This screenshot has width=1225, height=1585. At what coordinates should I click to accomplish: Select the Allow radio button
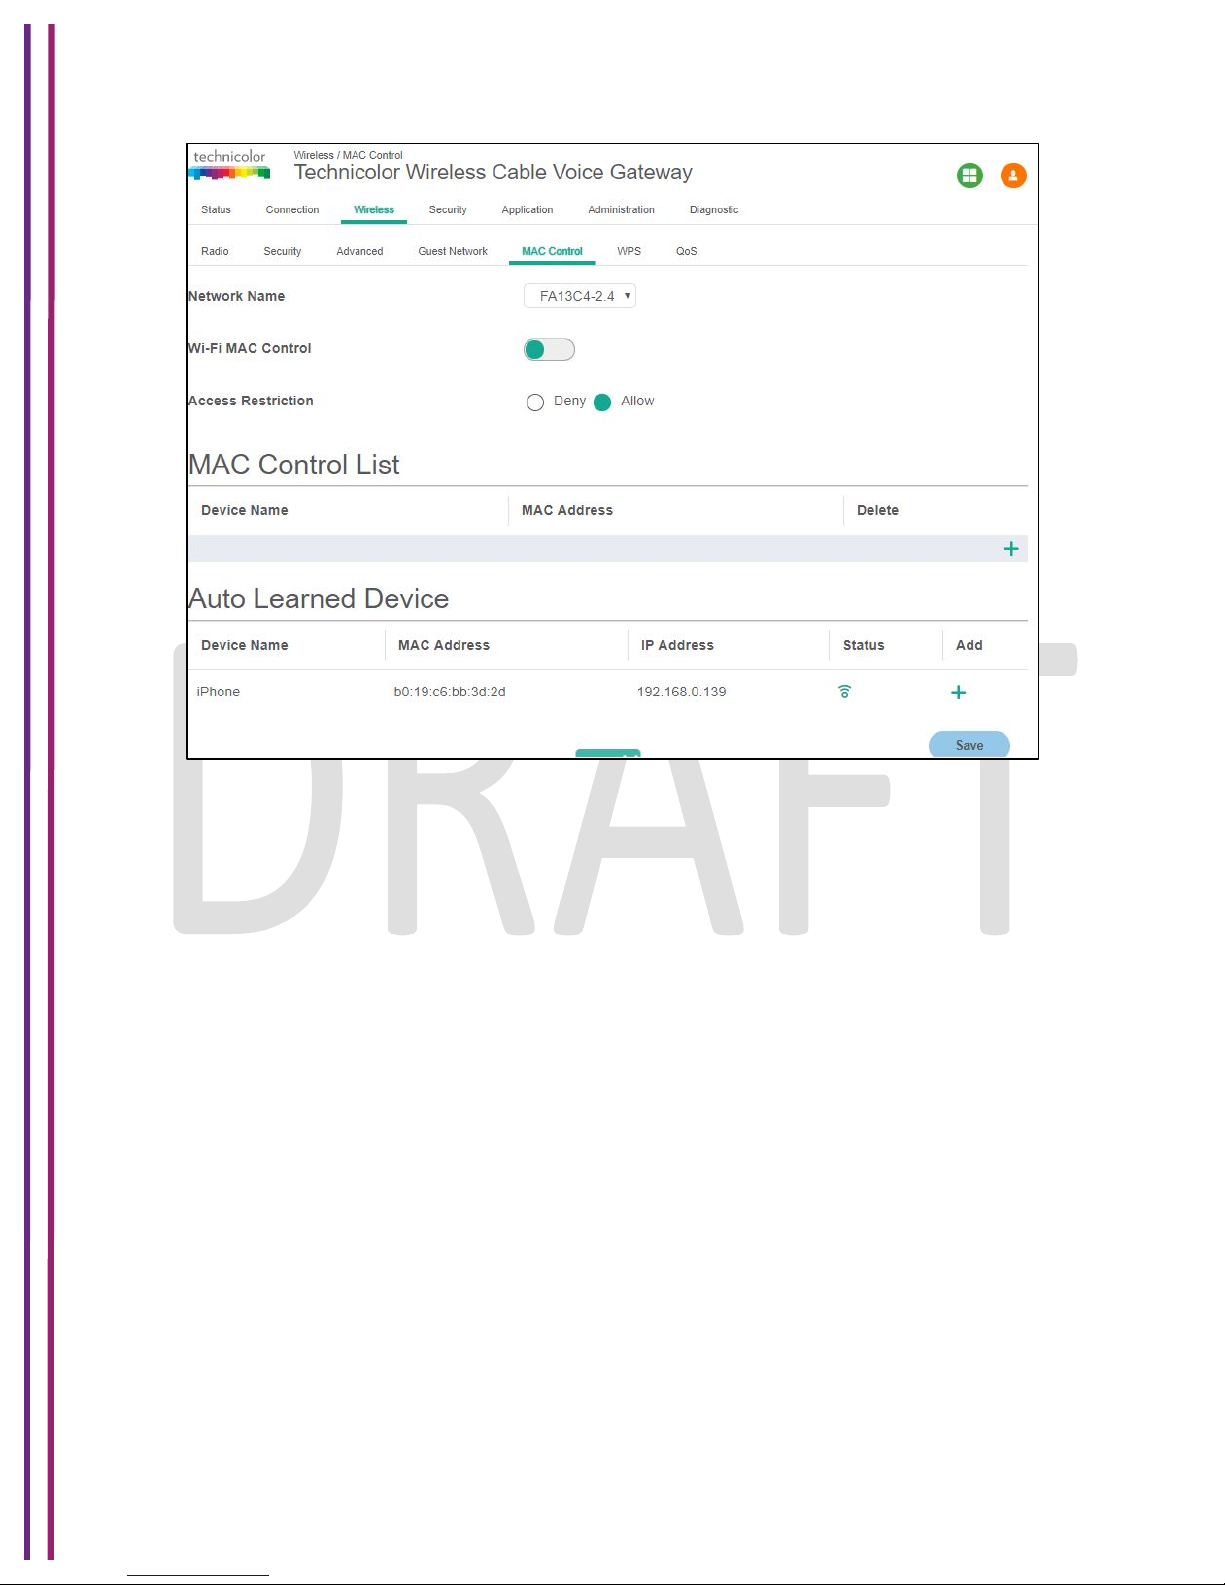click(602, 402)
